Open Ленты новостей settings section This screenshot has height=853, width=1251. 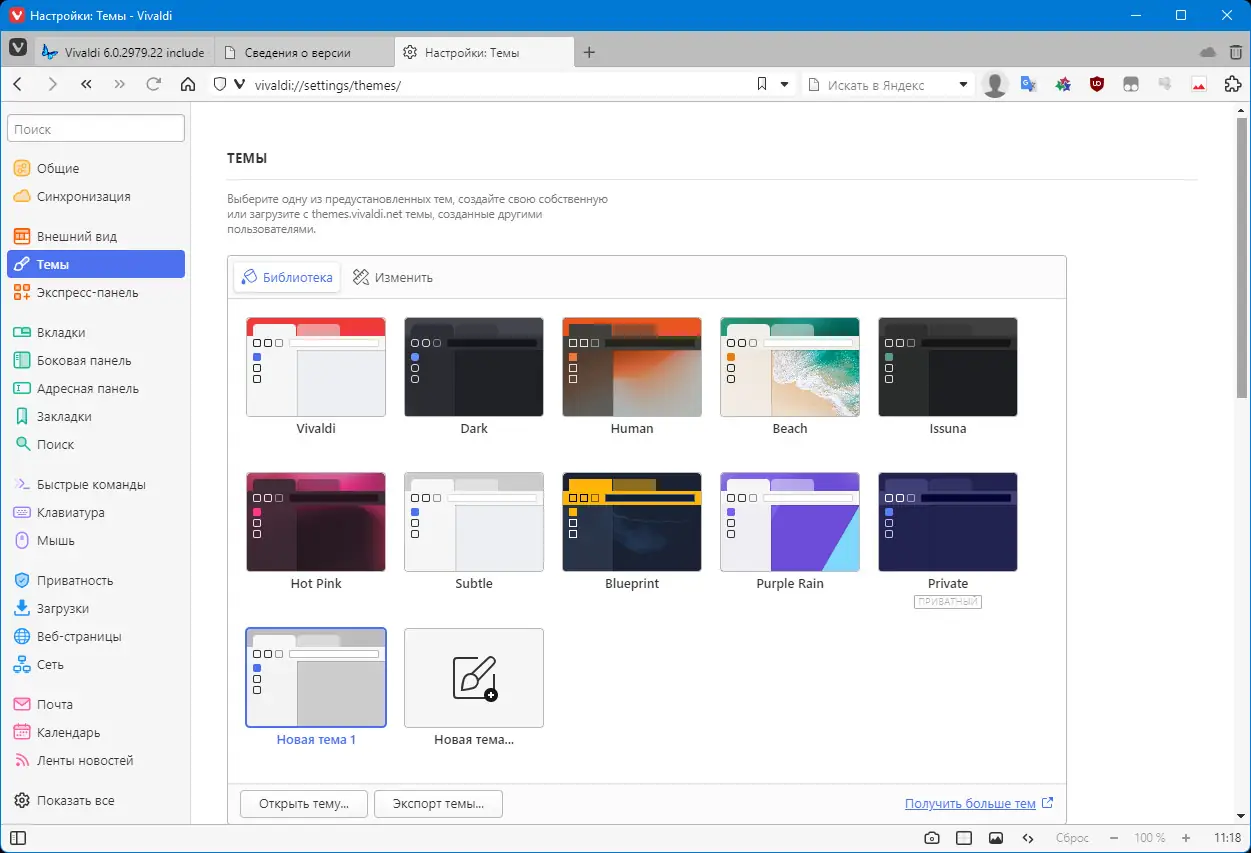[96, 760]
